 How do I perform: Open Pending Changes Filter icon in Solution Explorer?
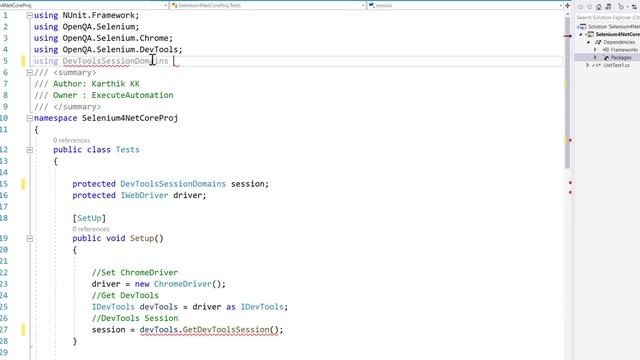coord(621,7)
